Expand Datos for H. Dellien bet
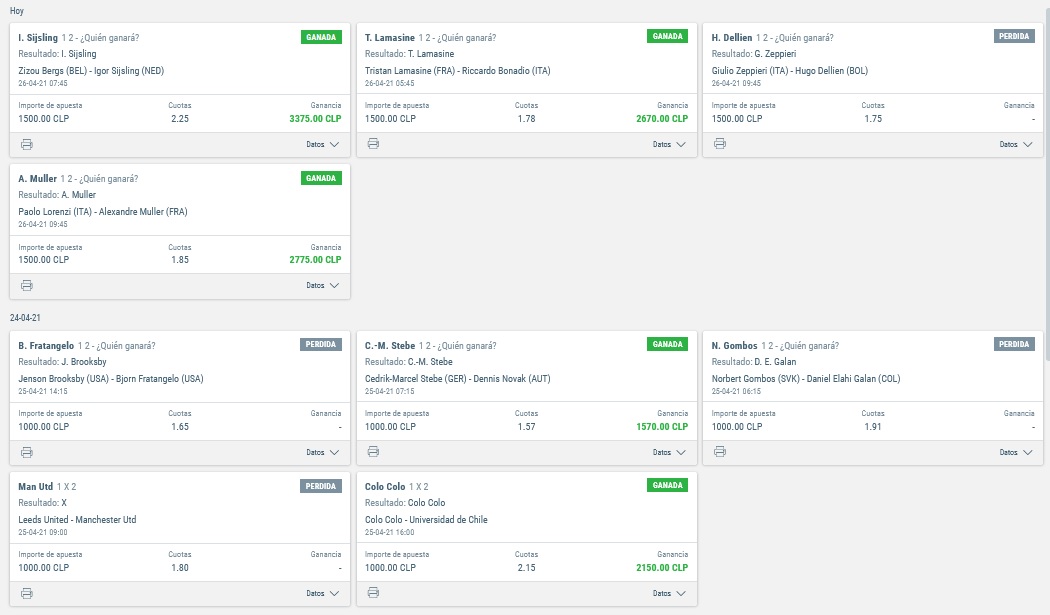1050x615 pixels. [1016, 145]
